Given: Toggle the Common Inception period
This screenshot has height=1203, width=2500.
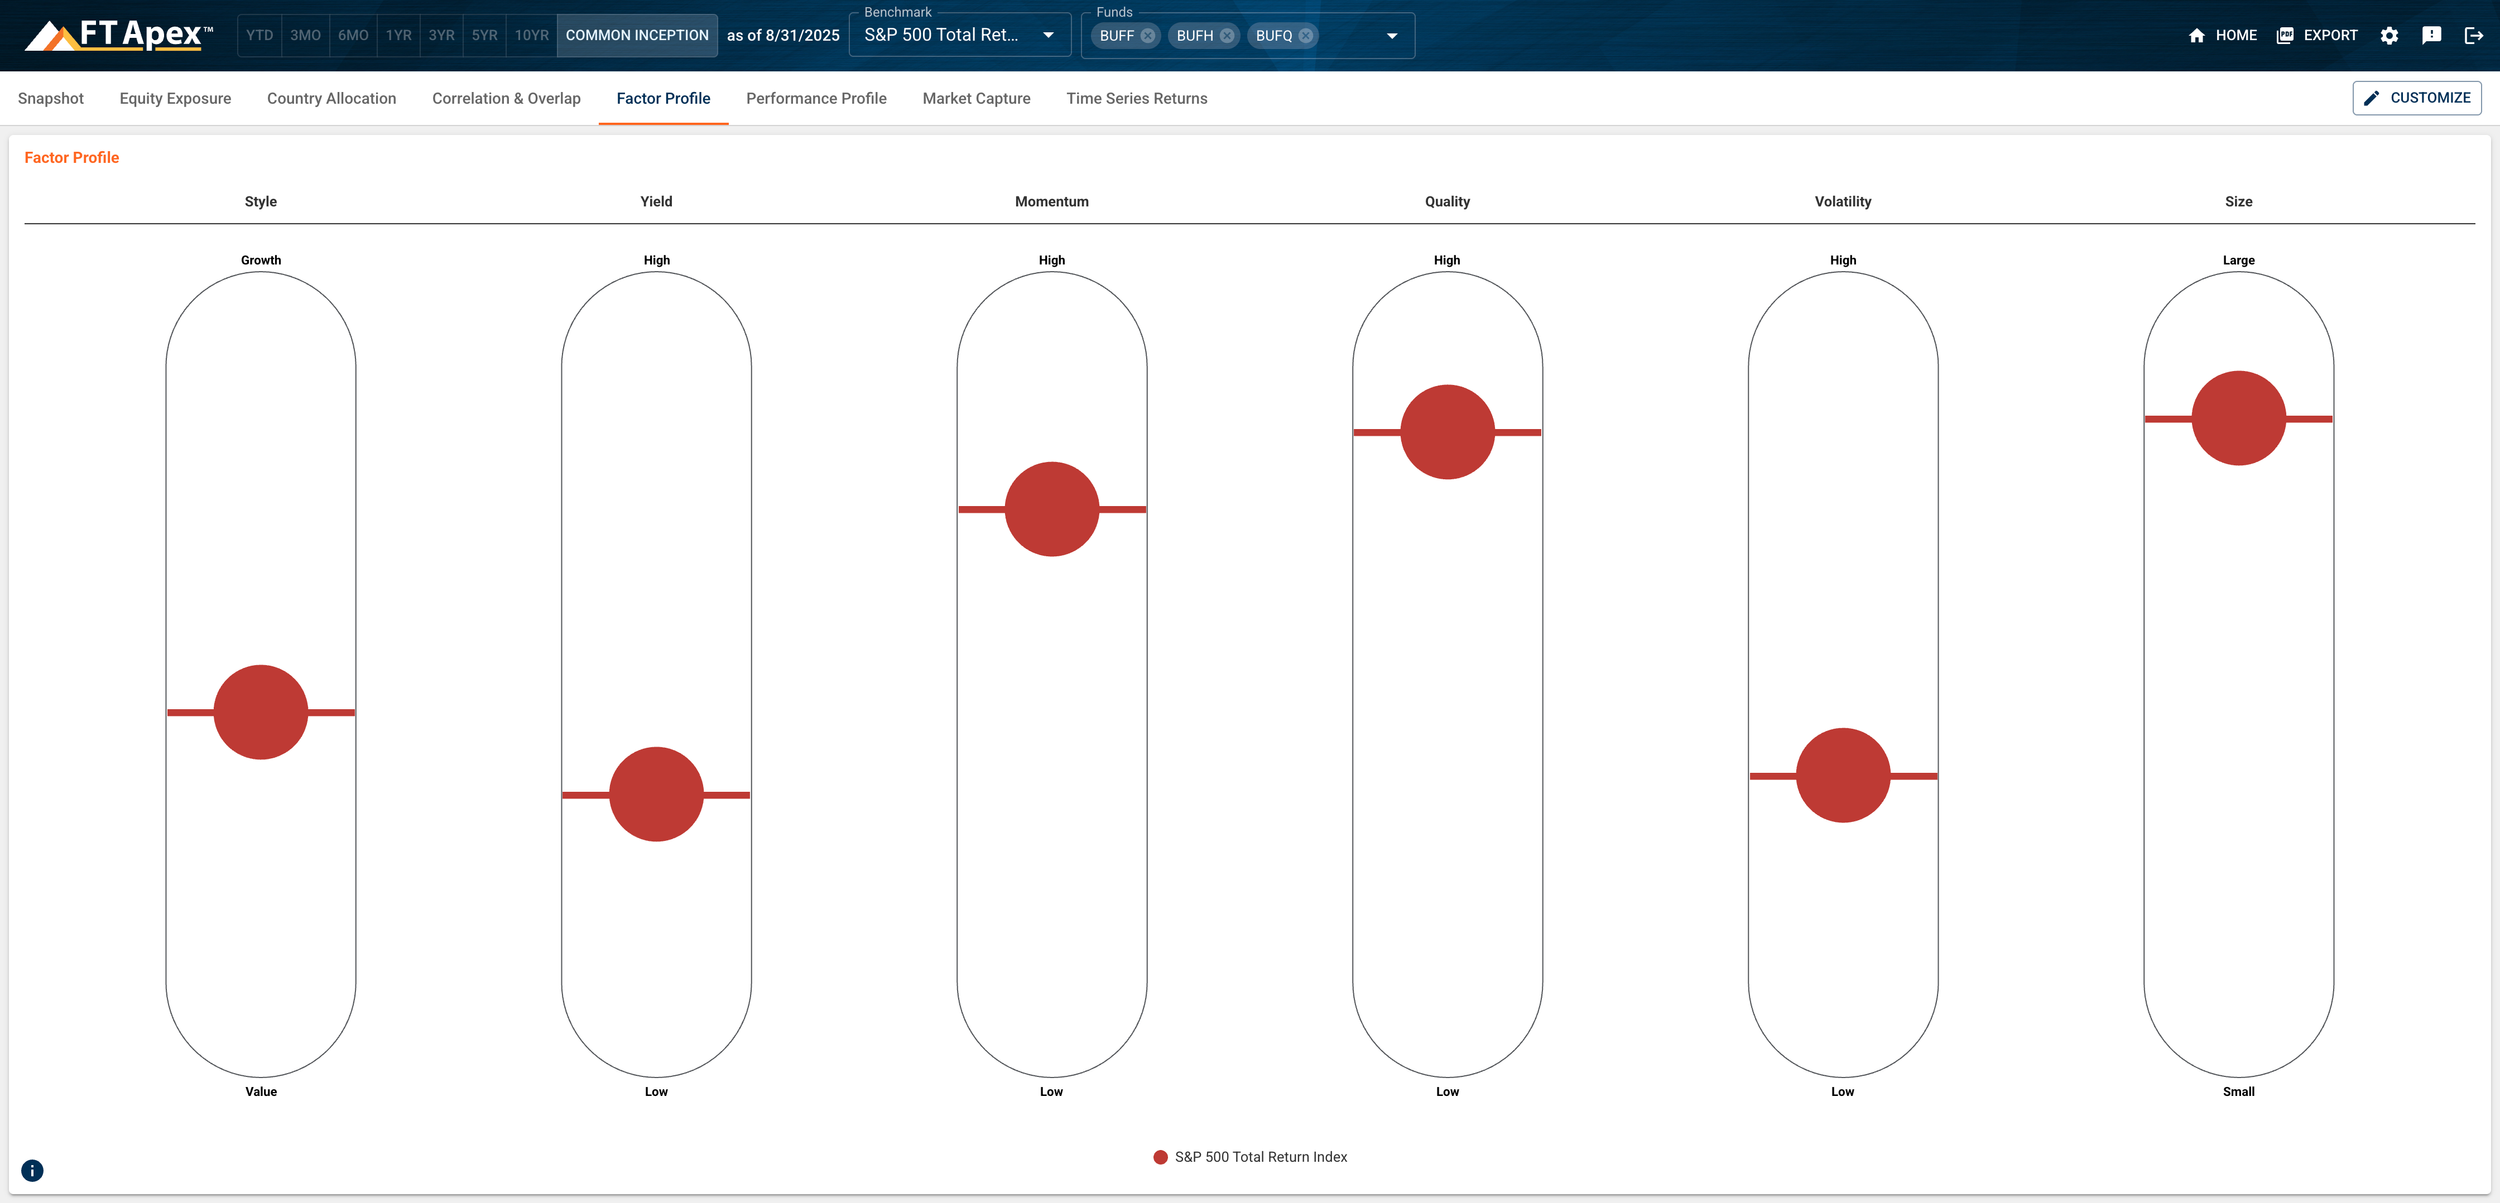Looking at the screenshot, I should pyautogui.click(x=637, y=35).
